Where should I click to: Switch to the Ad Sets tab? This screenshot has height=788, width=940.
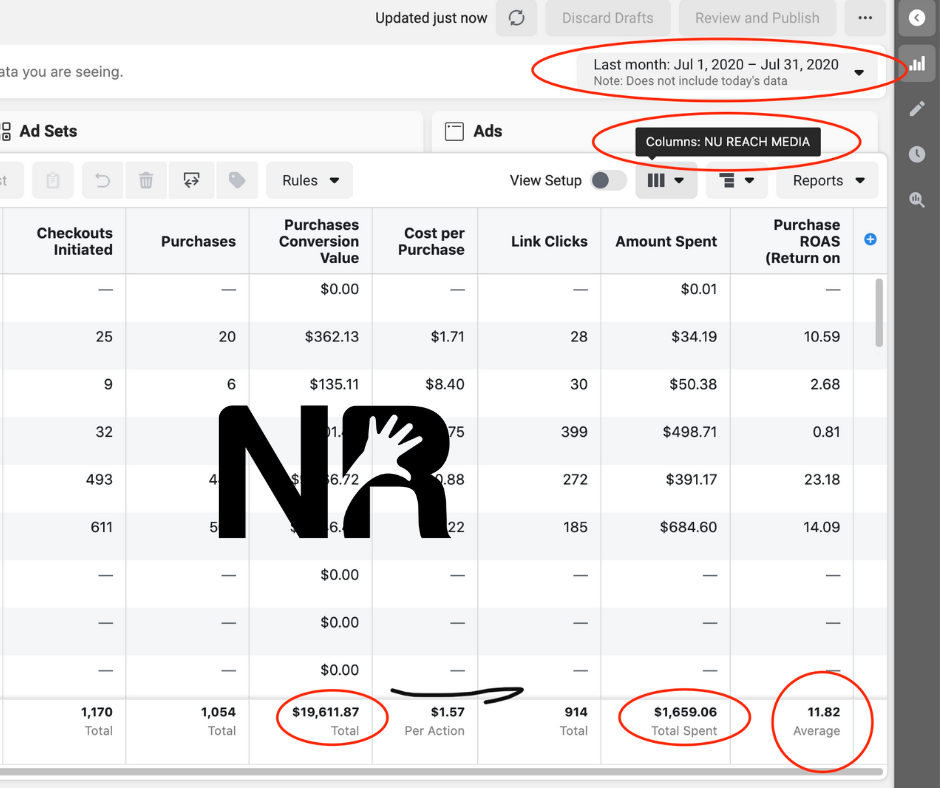[x=48, y=131]
